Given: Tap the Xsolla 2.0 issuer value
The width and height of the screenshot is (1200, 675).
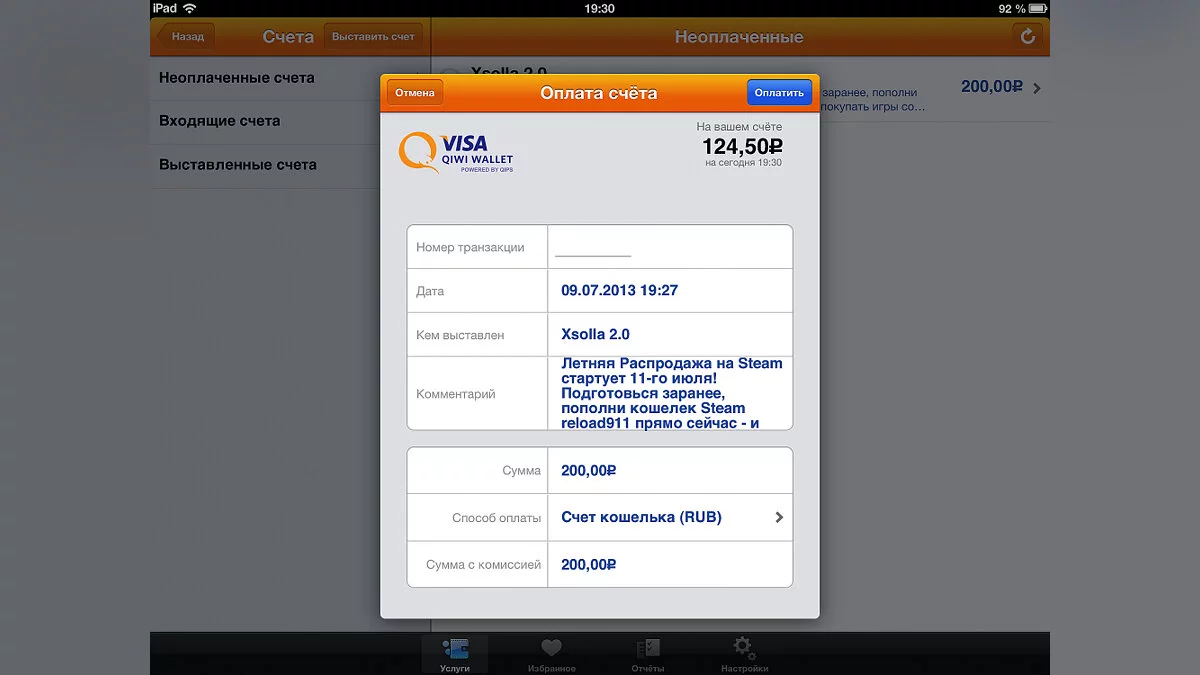Looking at the screenshot, I should pos(595,335).
